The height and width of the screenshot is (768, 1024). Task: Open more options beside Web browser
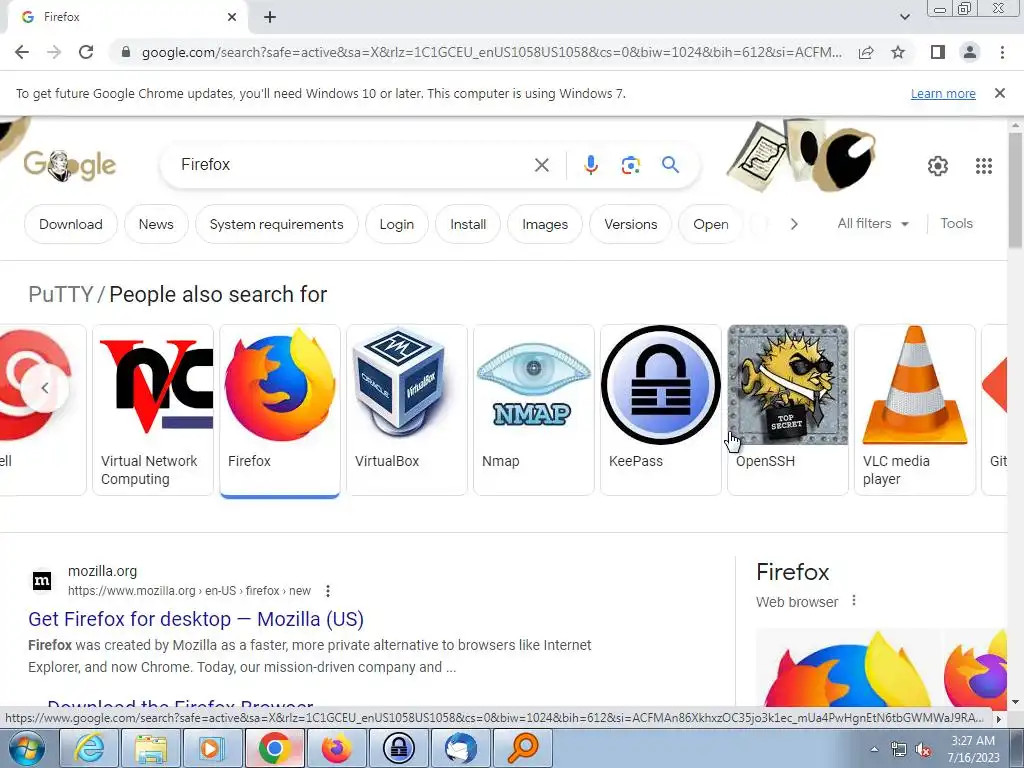854,601
